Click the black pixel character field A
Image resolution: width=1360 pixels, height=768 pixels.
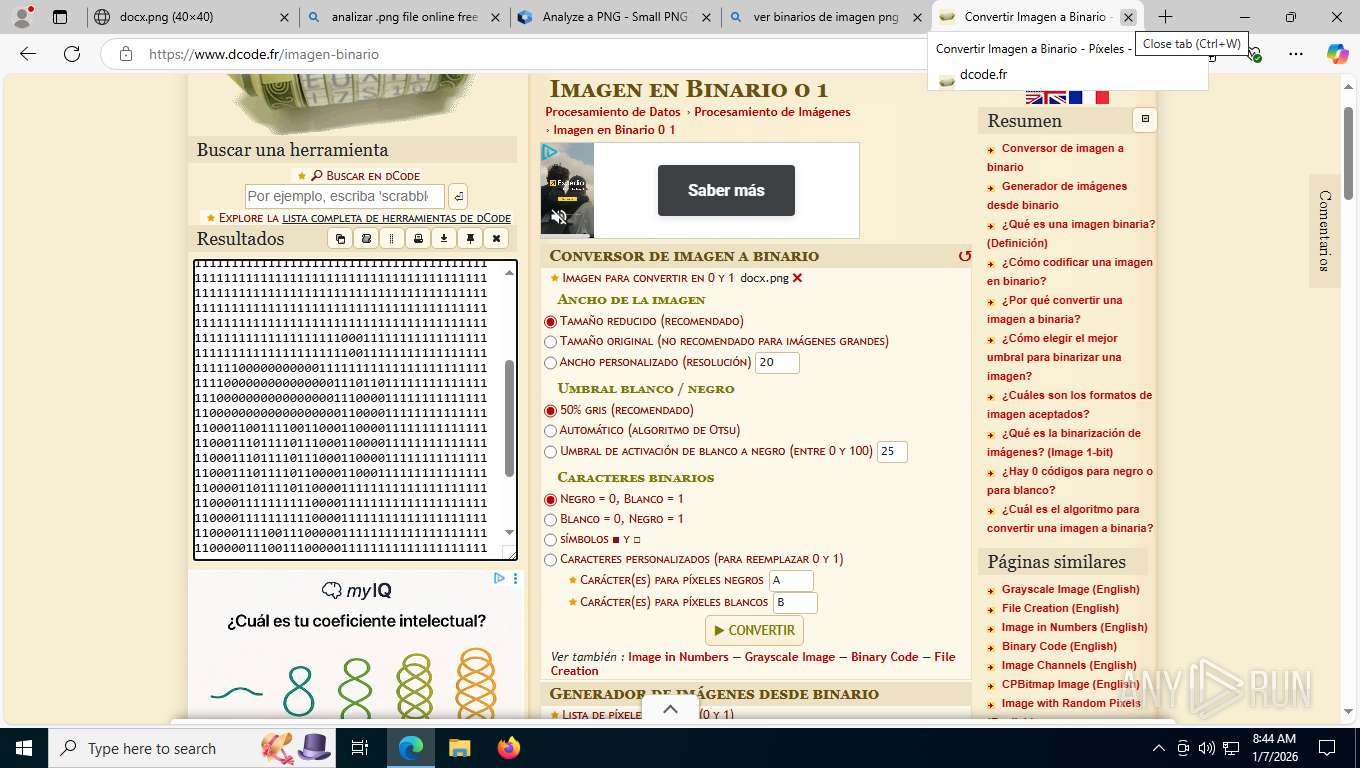[791, 580]
